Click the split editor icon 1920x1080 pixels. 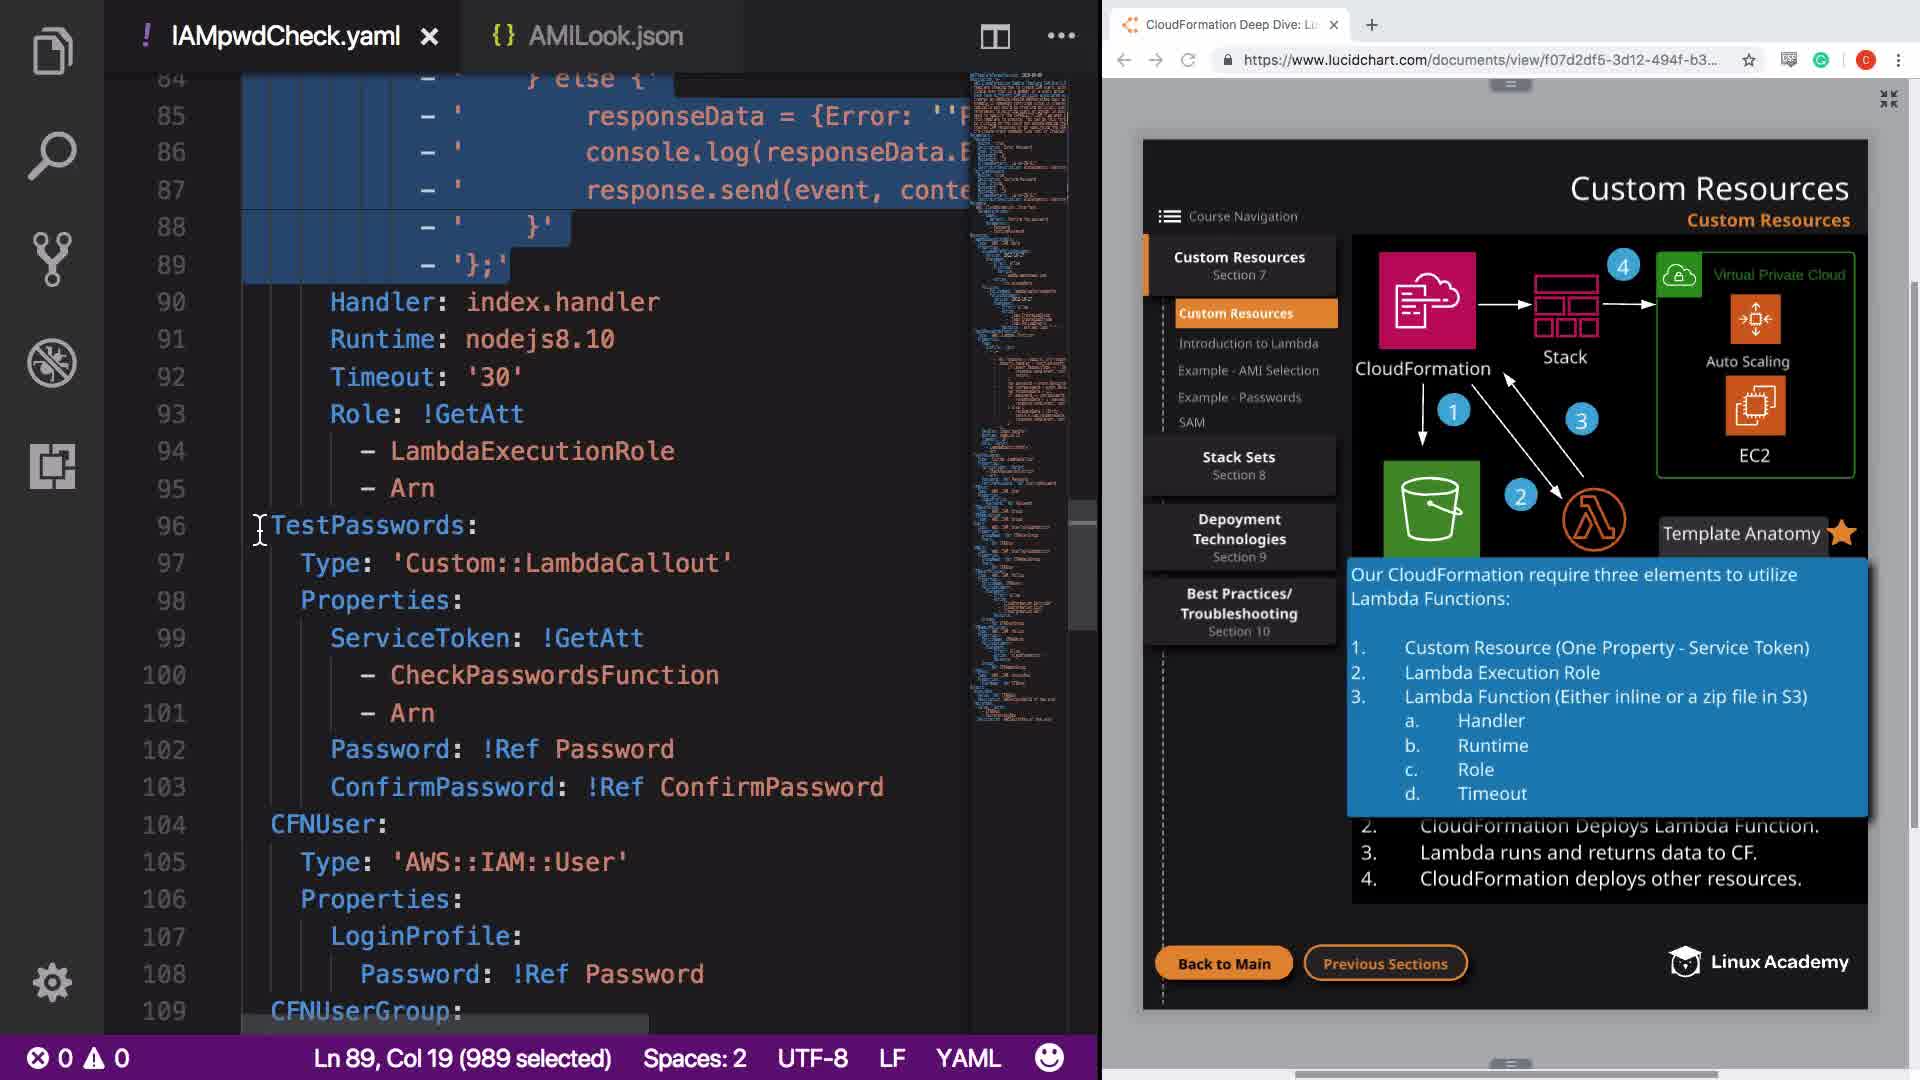tap(995, 37)
